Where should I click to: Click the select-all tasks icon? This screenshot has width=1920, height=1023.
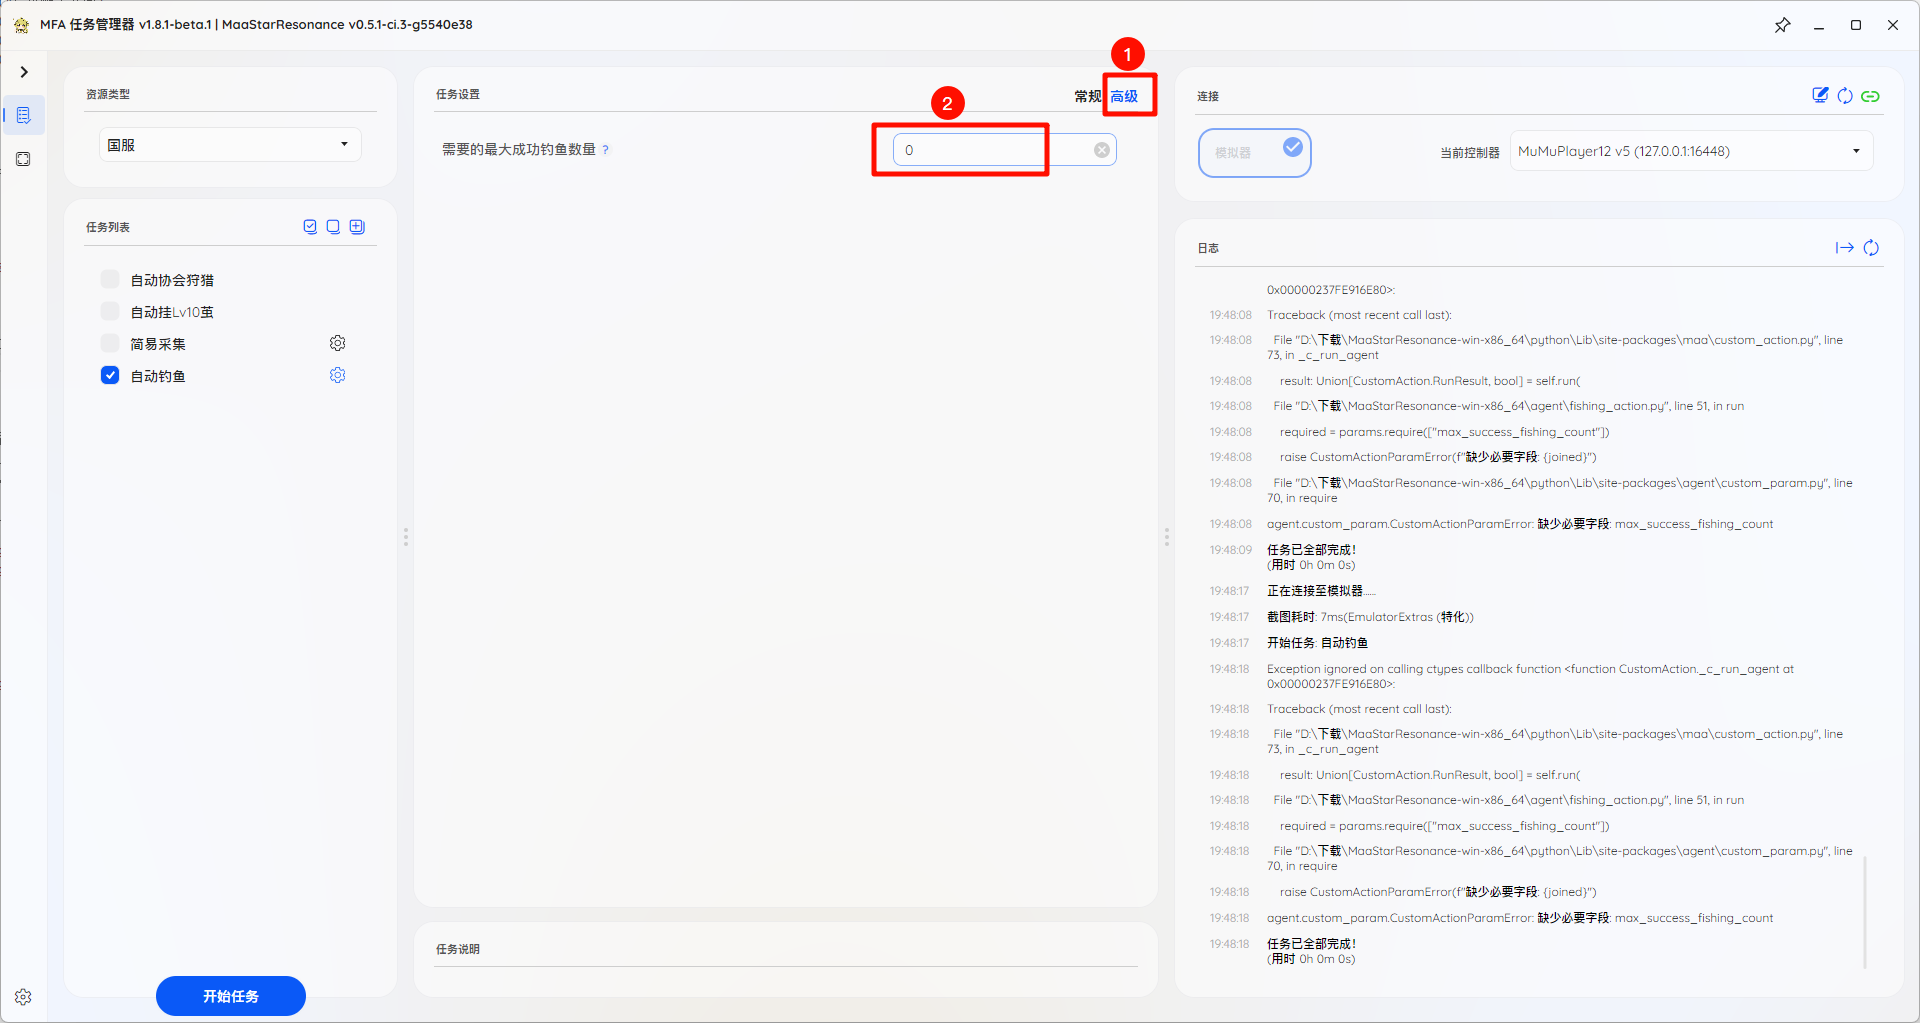pos(310,227)
